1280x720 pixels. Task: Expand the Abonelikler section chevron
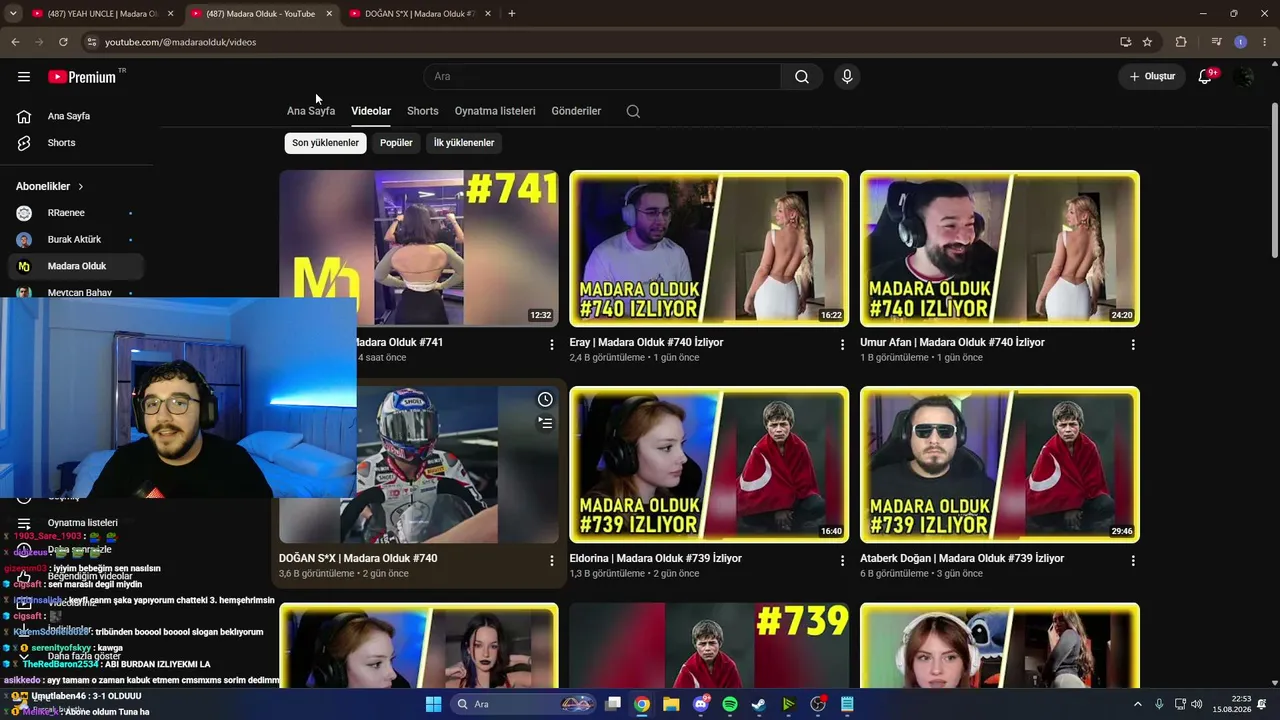[81, 186]
